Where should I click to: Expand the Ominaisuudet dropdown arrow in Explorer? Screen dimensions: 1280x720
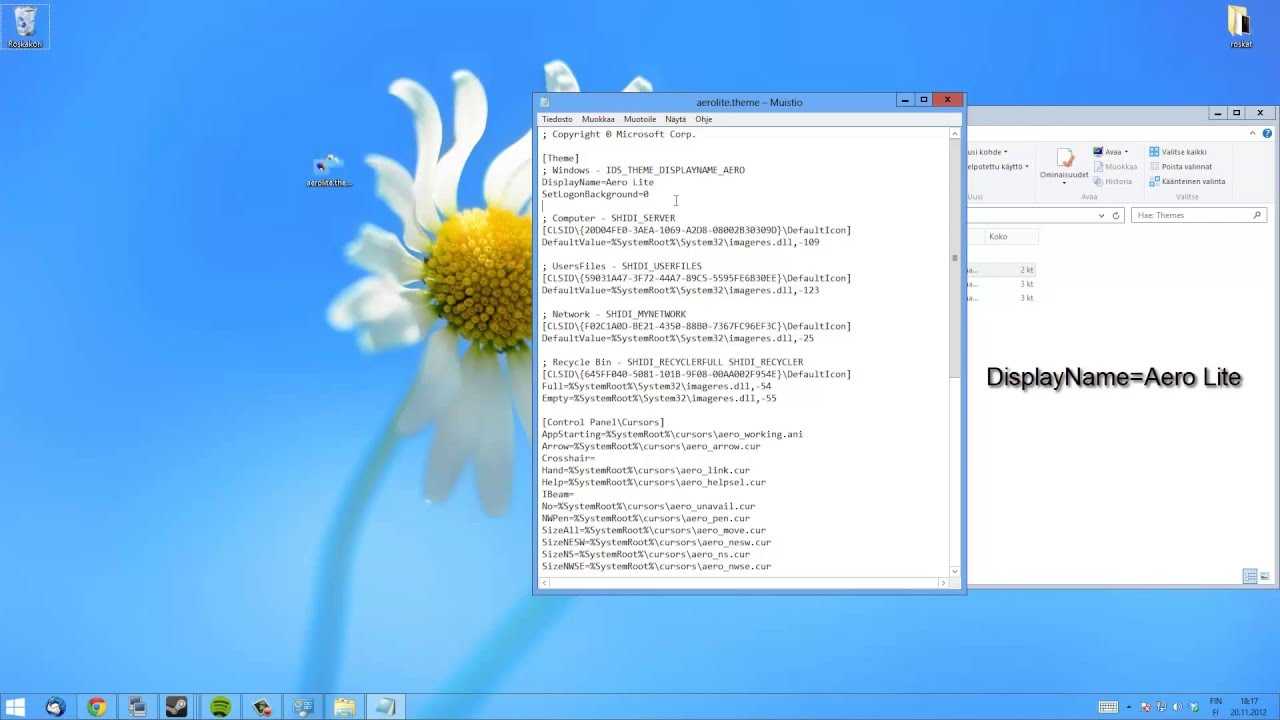[x=1064, y=183]
